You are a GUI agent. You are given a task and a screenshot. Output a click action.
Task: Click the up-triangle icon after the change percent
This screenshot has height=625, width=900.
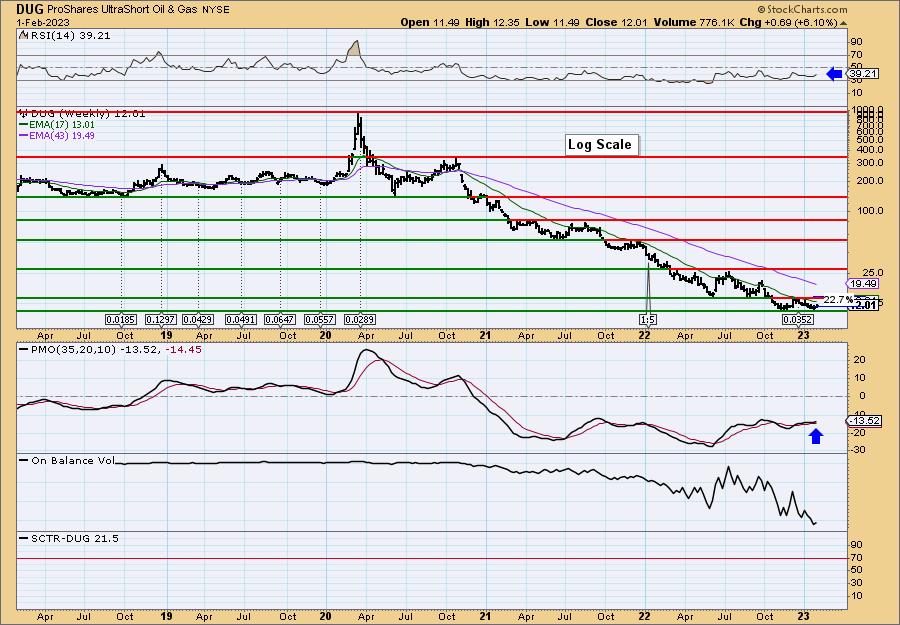[x=843, y=23]
